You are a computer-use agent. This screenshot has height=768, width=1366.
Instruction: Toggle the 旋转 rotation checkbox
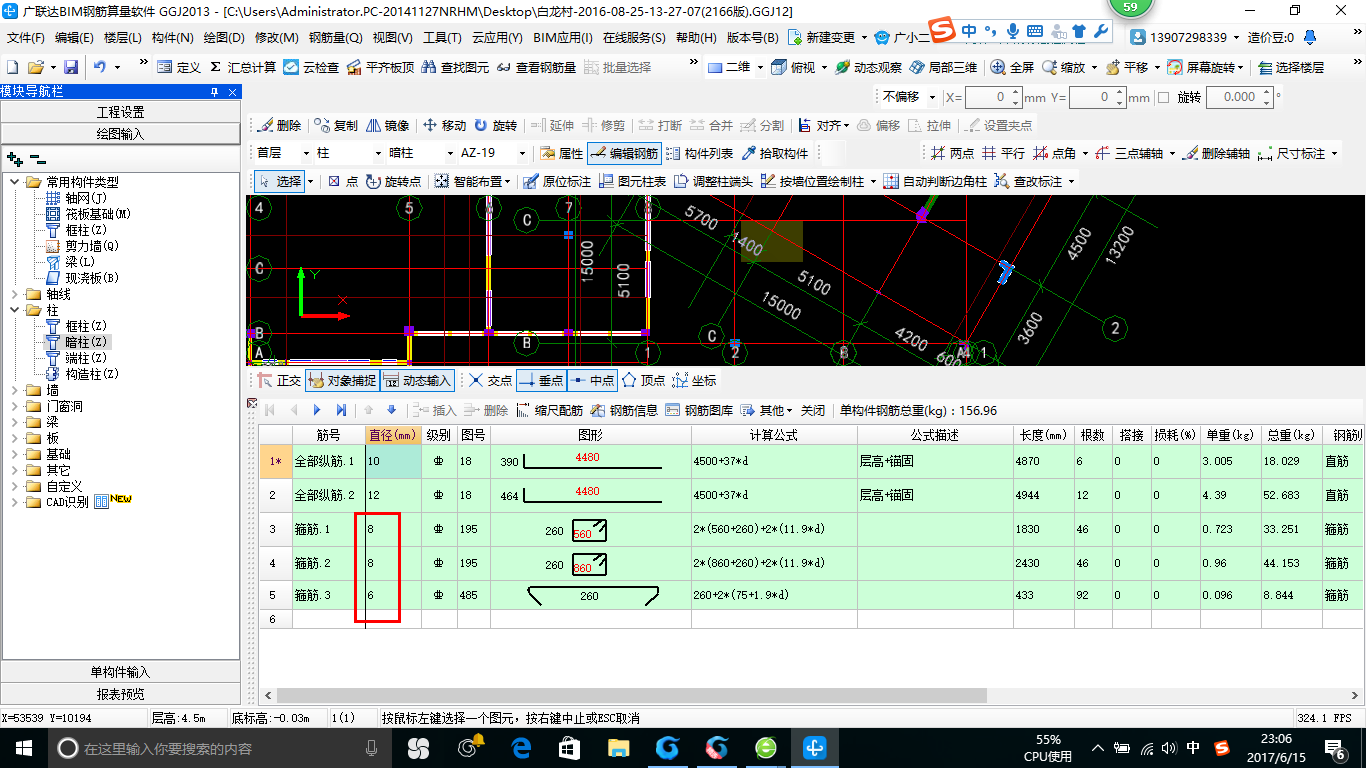pyautogui.click(x=1163, y=98)
